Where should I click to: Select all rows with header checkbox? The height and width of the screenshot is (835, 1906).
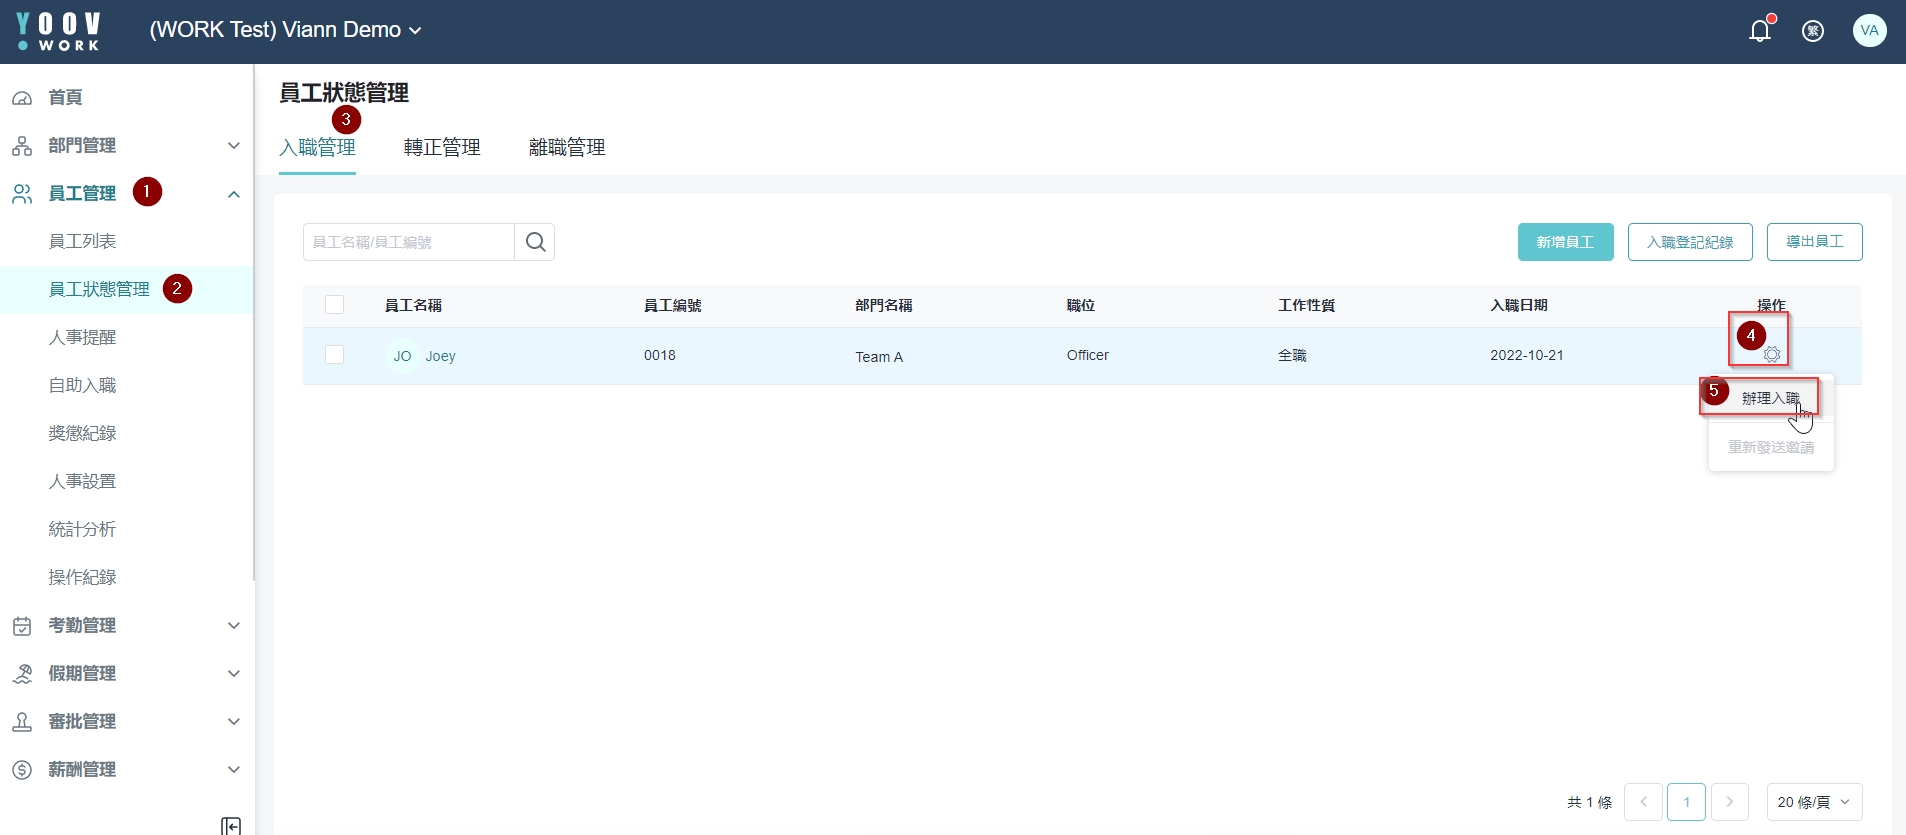pyautogui.click(x=335, y=305)
